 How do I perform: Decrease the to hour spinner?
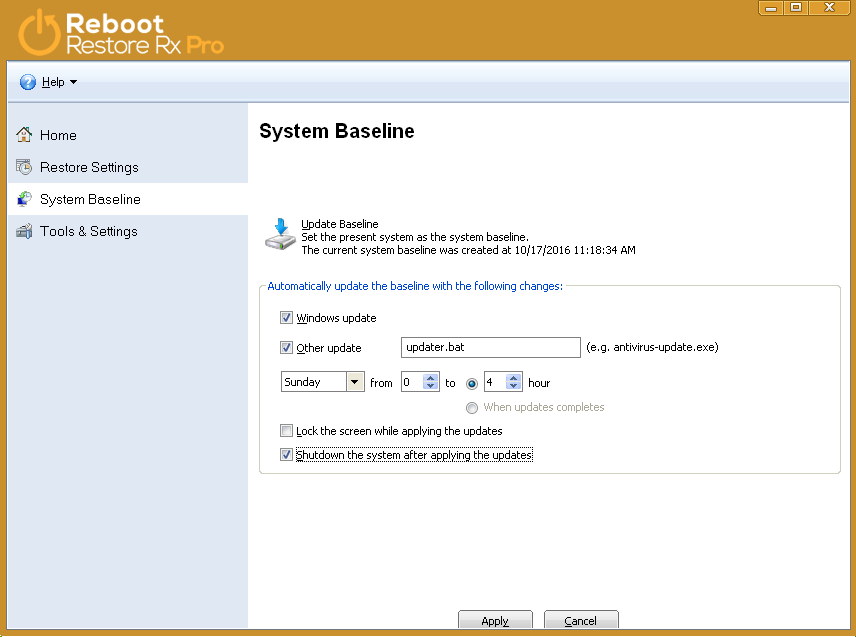click(513, 386)
